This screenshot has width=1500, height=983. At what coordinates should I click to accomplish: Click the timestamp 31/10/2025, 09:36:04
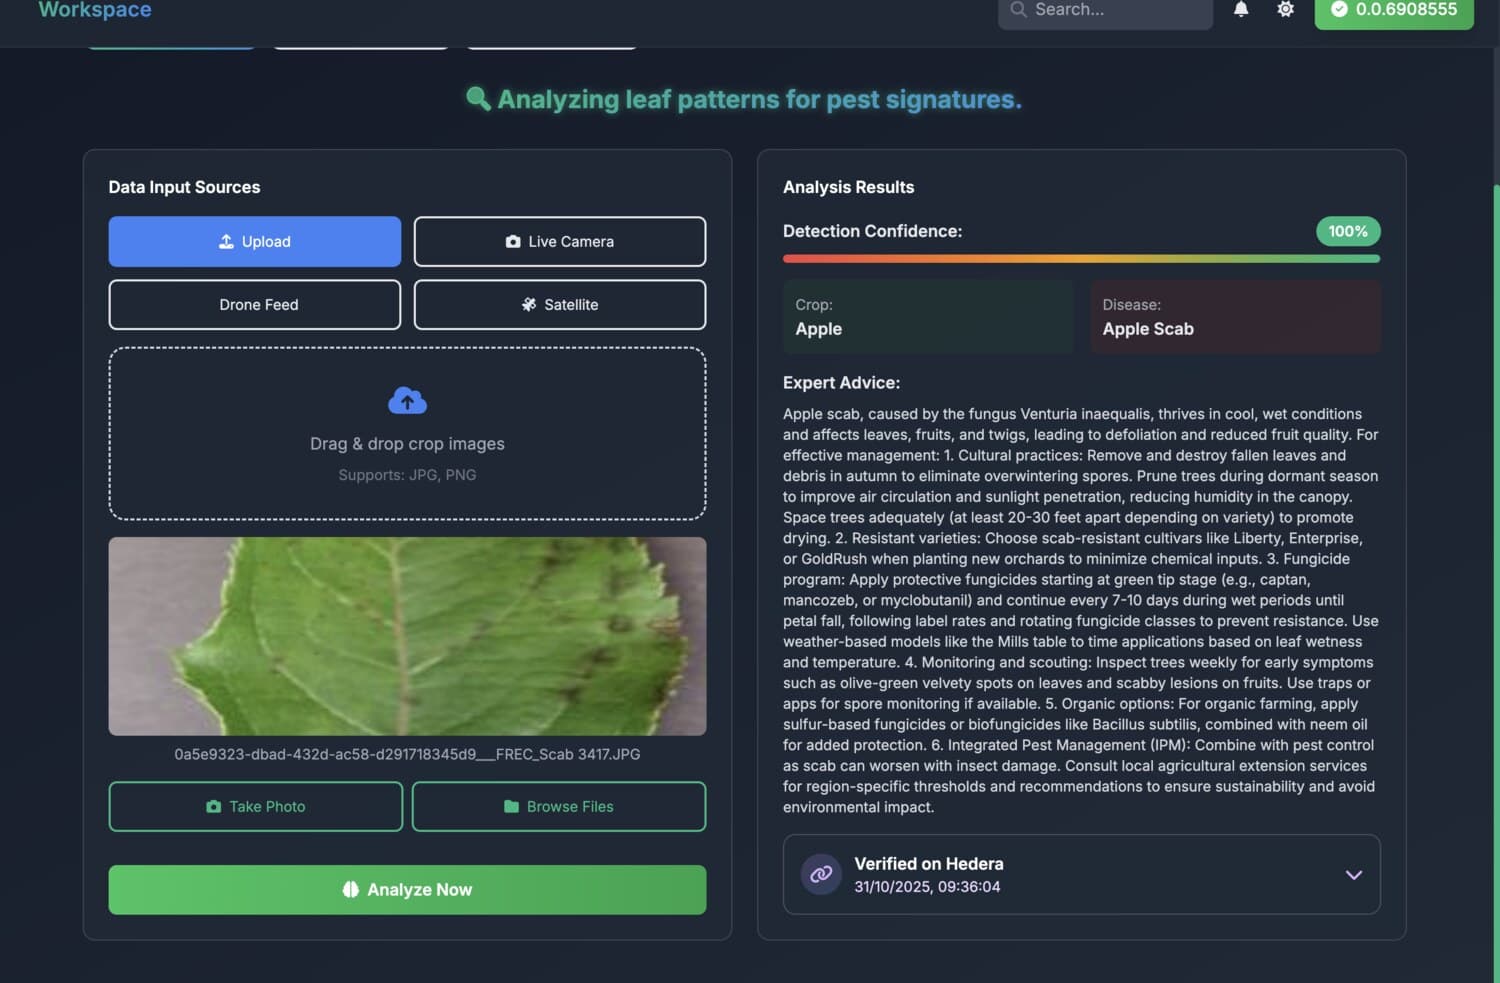click(927, 886)
